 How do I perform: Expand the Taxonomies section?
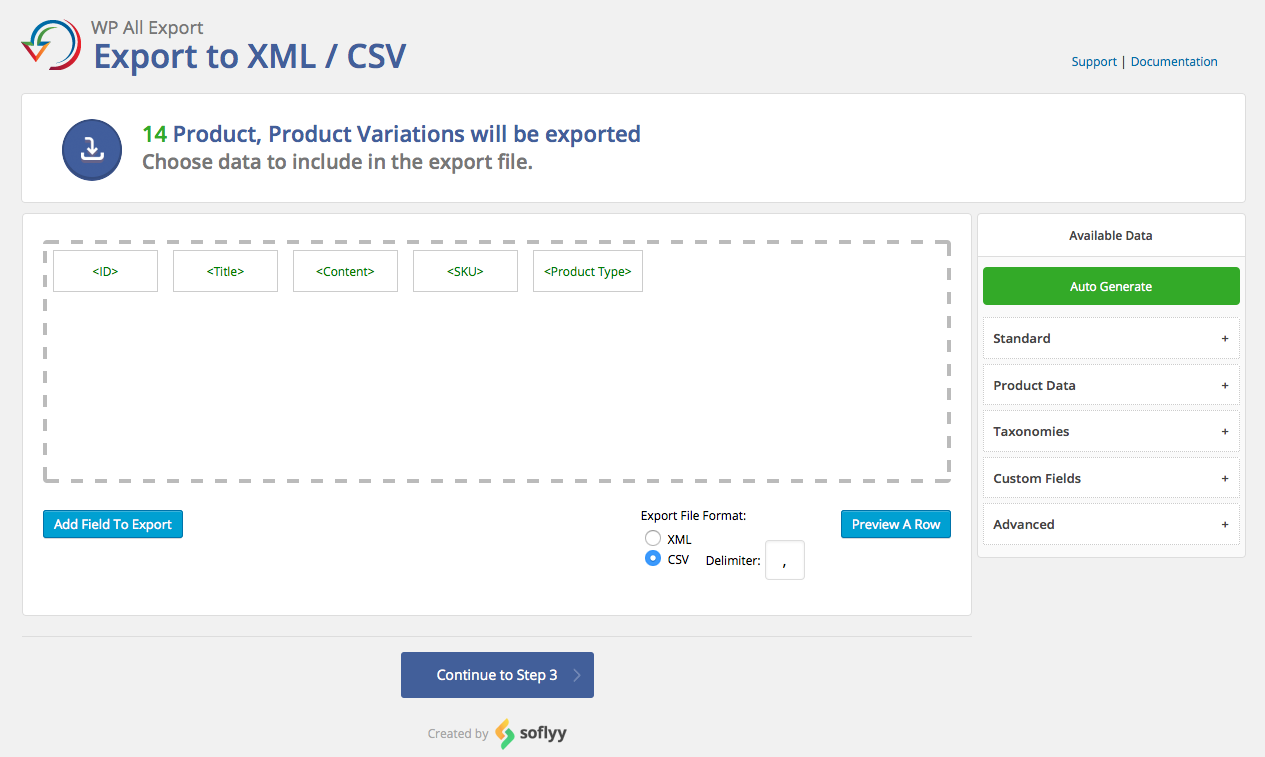1110,431
